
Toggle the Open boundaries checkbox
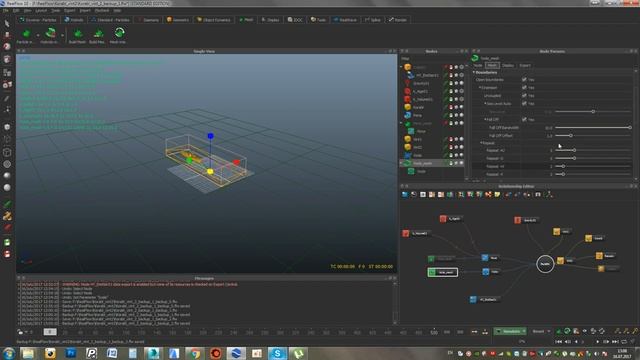tap(524, 80)
